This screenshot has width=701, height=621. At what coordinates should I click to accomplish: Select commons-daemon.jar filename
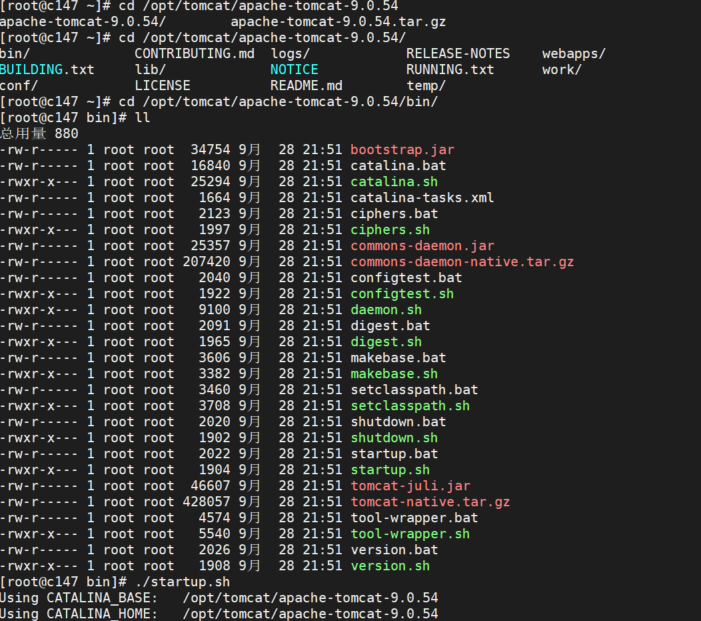point(422,246)
